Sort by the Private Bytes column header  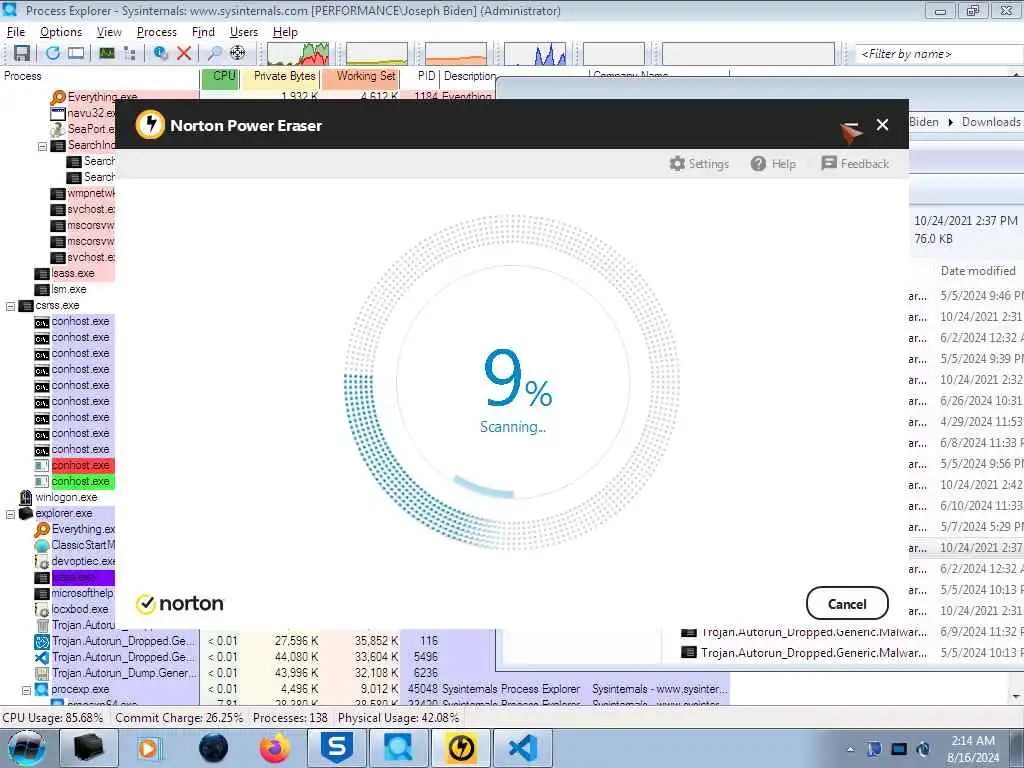pos(280,76)
